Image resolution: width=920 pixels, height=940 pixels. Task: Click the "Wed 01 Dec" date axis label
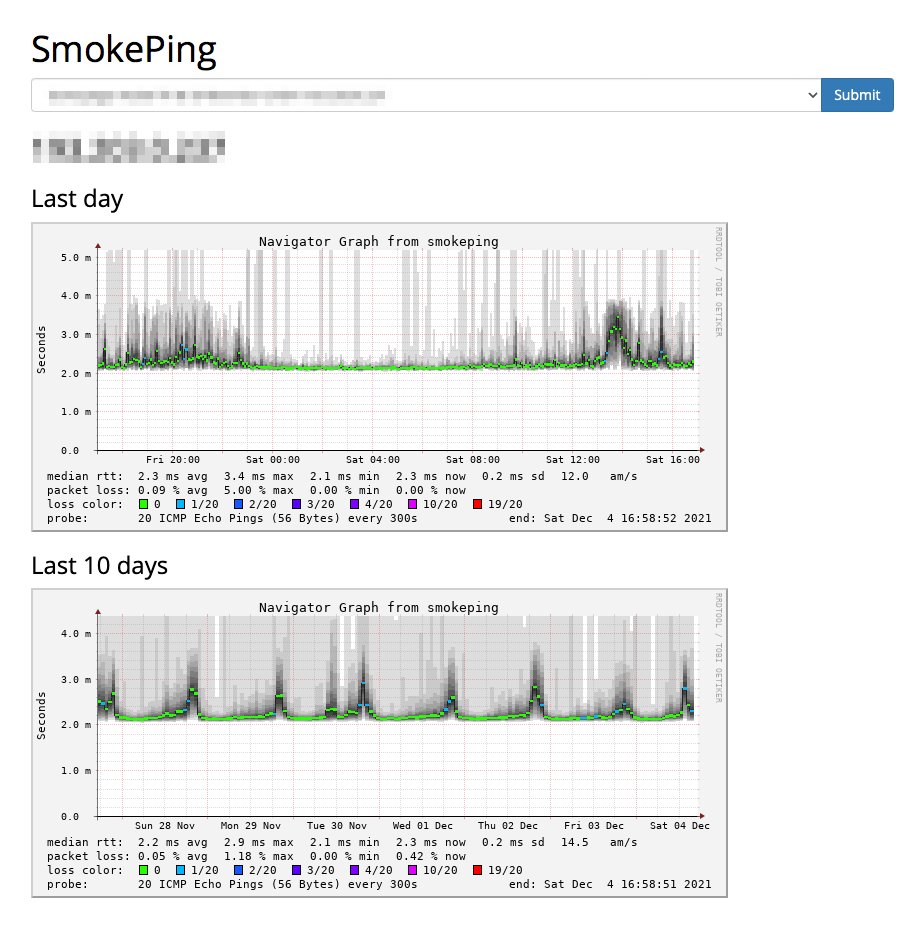point(423,825)
